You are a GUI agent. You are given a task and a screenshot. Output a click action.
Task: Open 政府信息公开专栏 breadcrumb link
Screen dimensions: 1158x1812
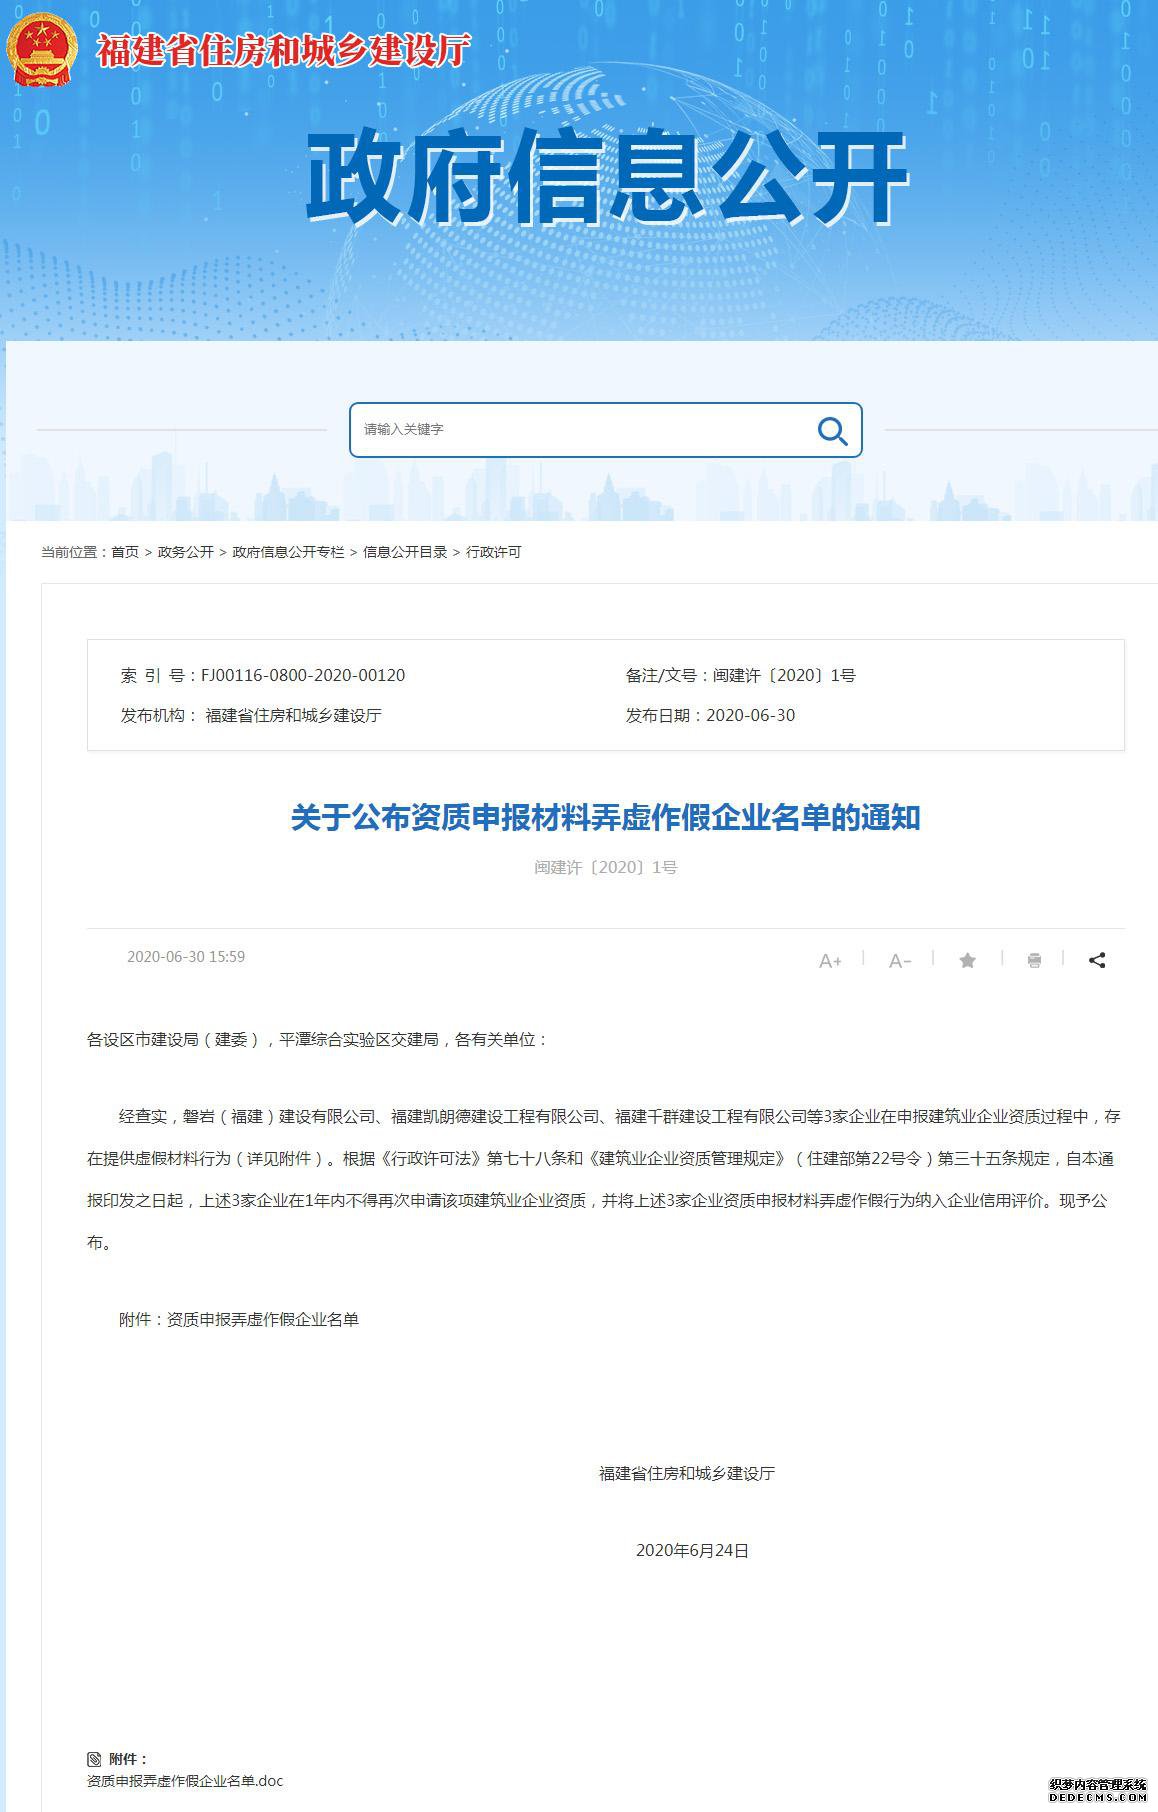(x=288, y=552)
